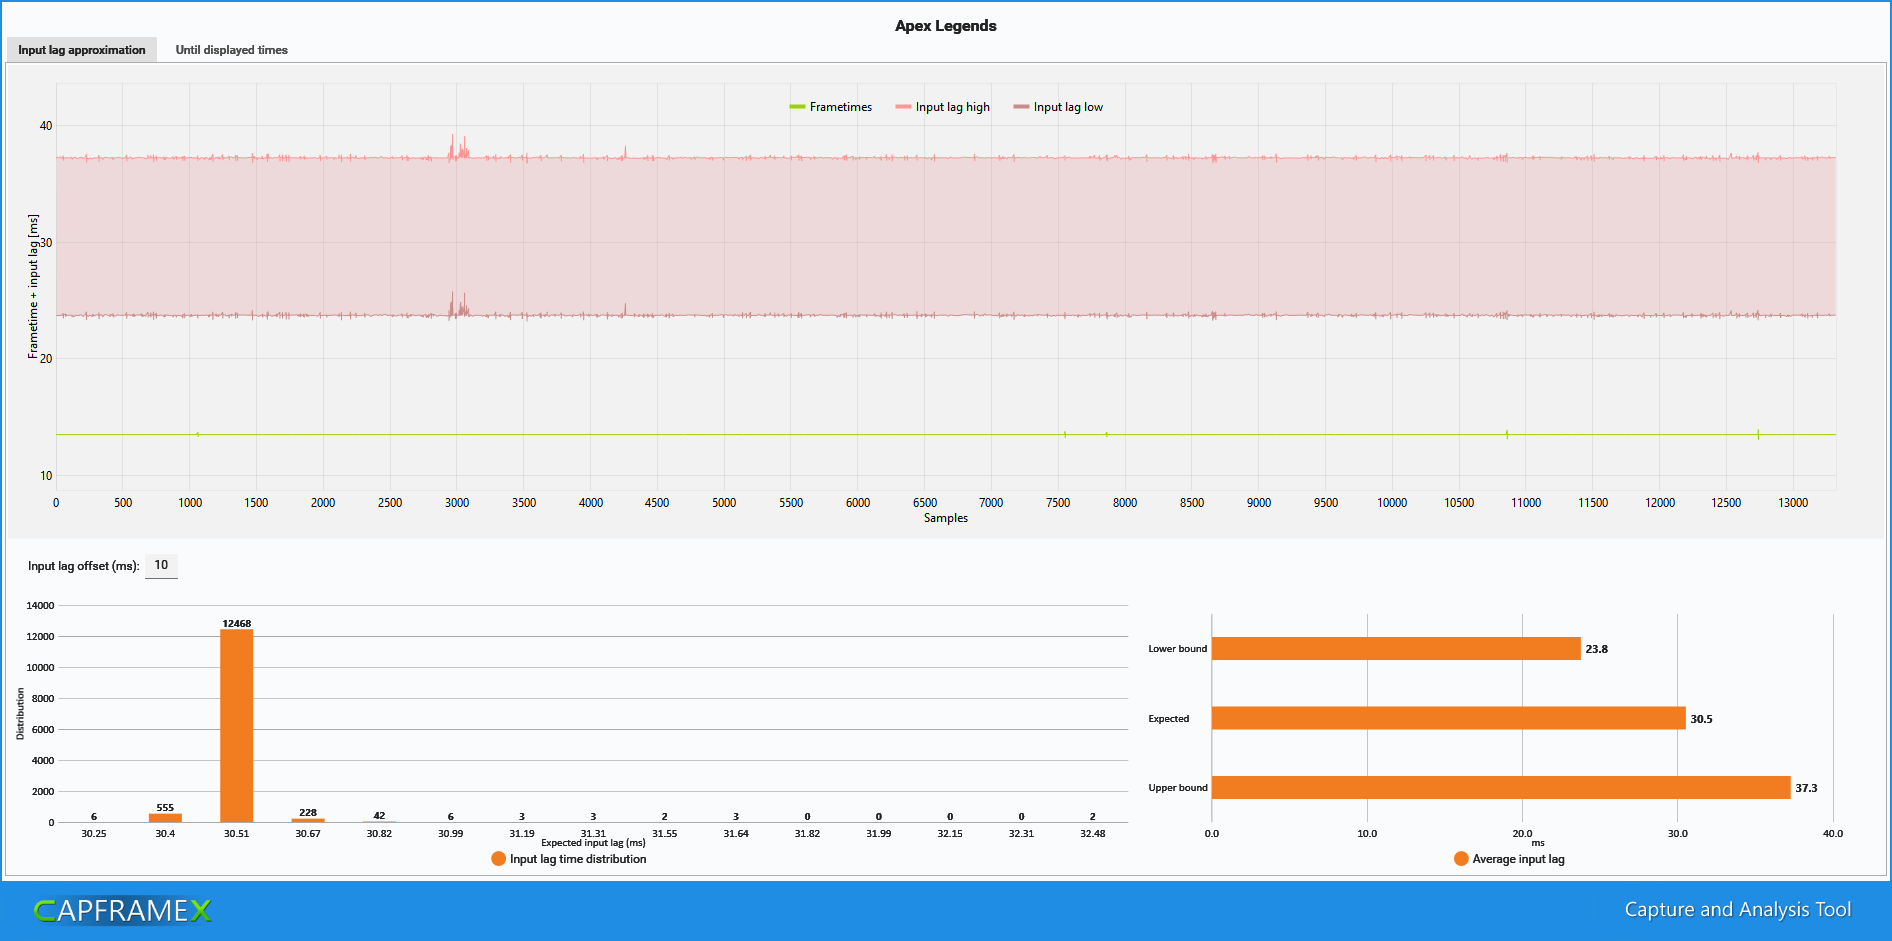The height and width of the screenshot is (941, 1892).
Task: Click the Lower bound orange bar
Action: point(1396,649)
